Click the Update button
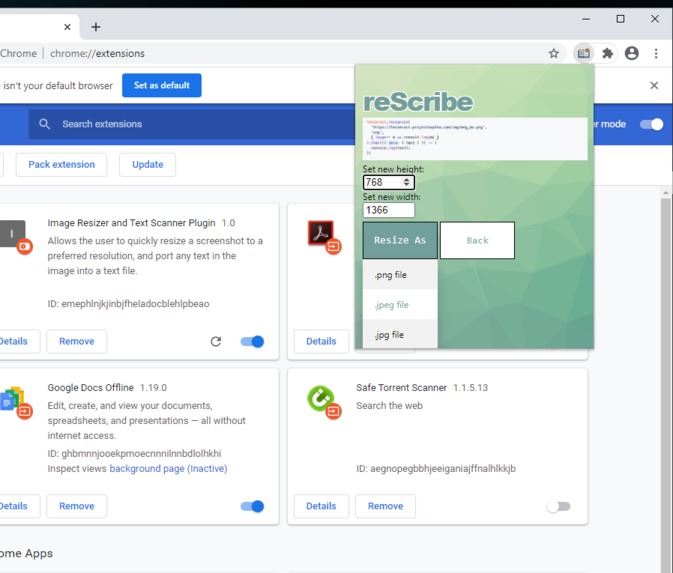Viewport: 673px width, 573px height. coord(148,164)
